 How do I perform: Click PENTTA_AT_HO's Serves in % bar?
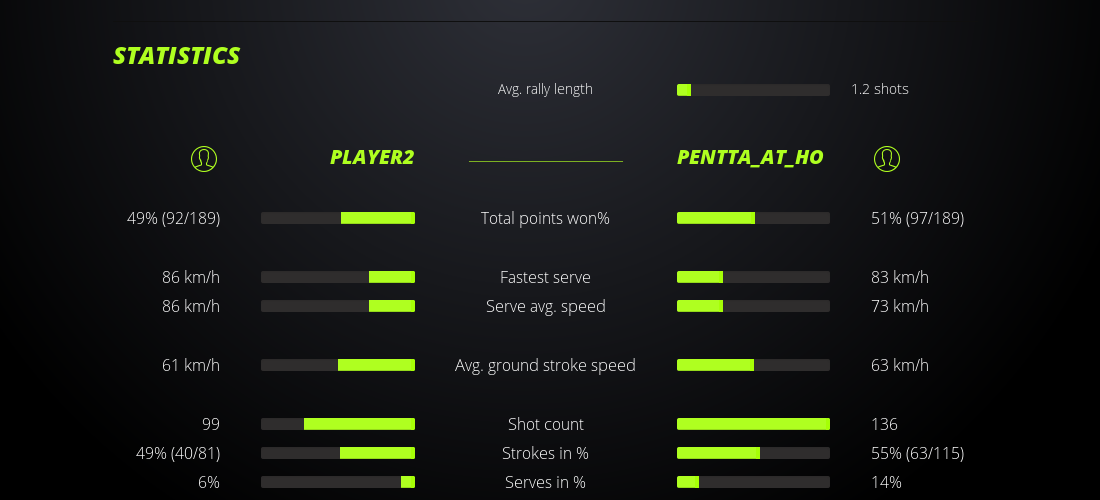pyautogui.click(x=753, y=482)
